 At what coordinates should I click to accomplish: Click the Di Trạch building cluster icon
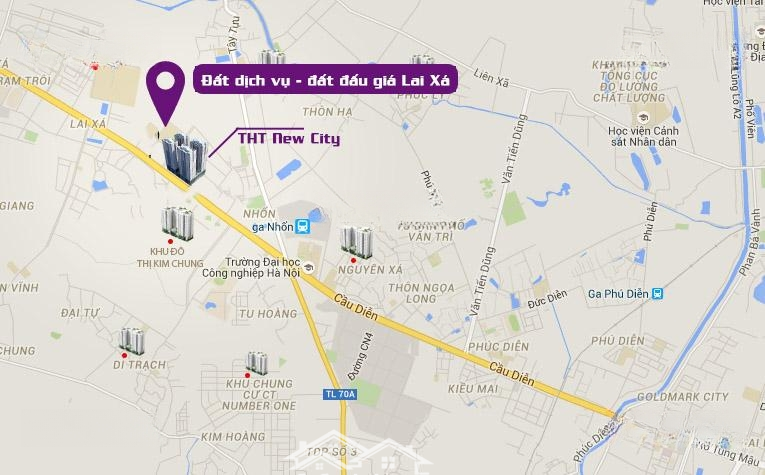click(x=132, y=341)
